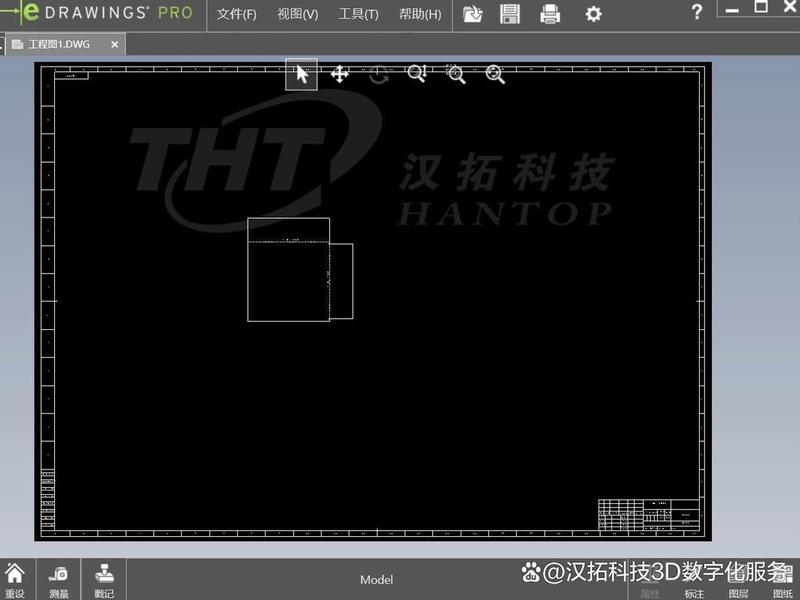Open the 标注 markup panel
This screenshot has width=800, height=600.
coord(694,593)
